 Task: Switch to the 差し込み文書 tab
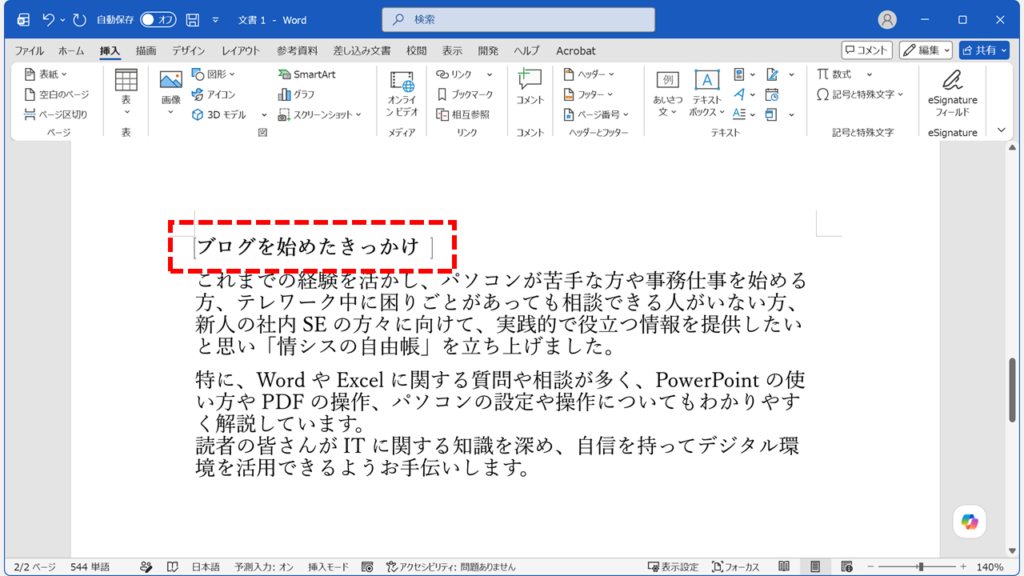point(362,50)
